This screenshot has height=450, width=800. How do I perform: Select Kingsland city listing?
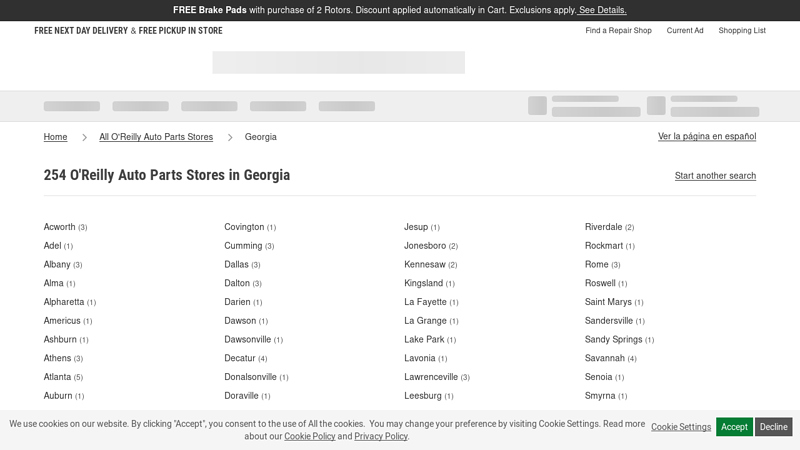(x=430, y=283)
